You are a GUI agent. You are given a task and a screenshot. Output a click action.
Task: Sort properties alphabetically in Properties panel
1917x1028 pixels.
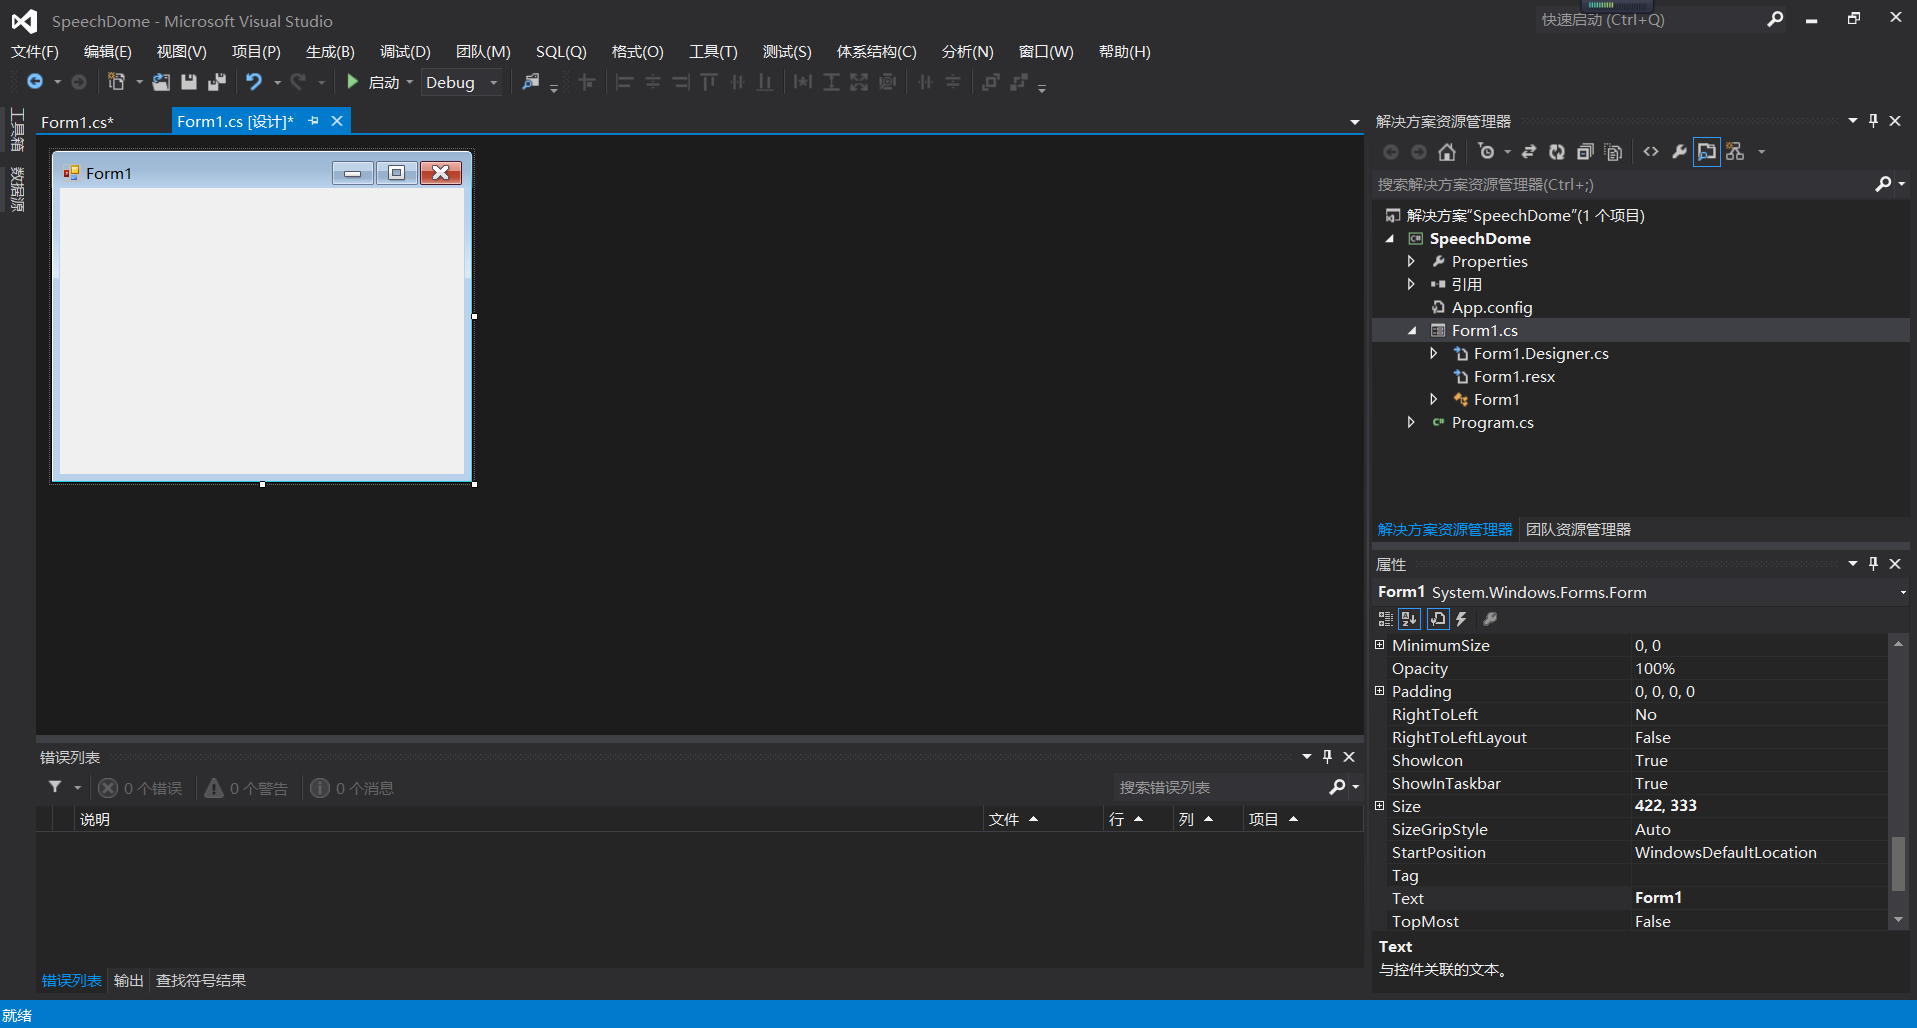[x=1409, y=619]
